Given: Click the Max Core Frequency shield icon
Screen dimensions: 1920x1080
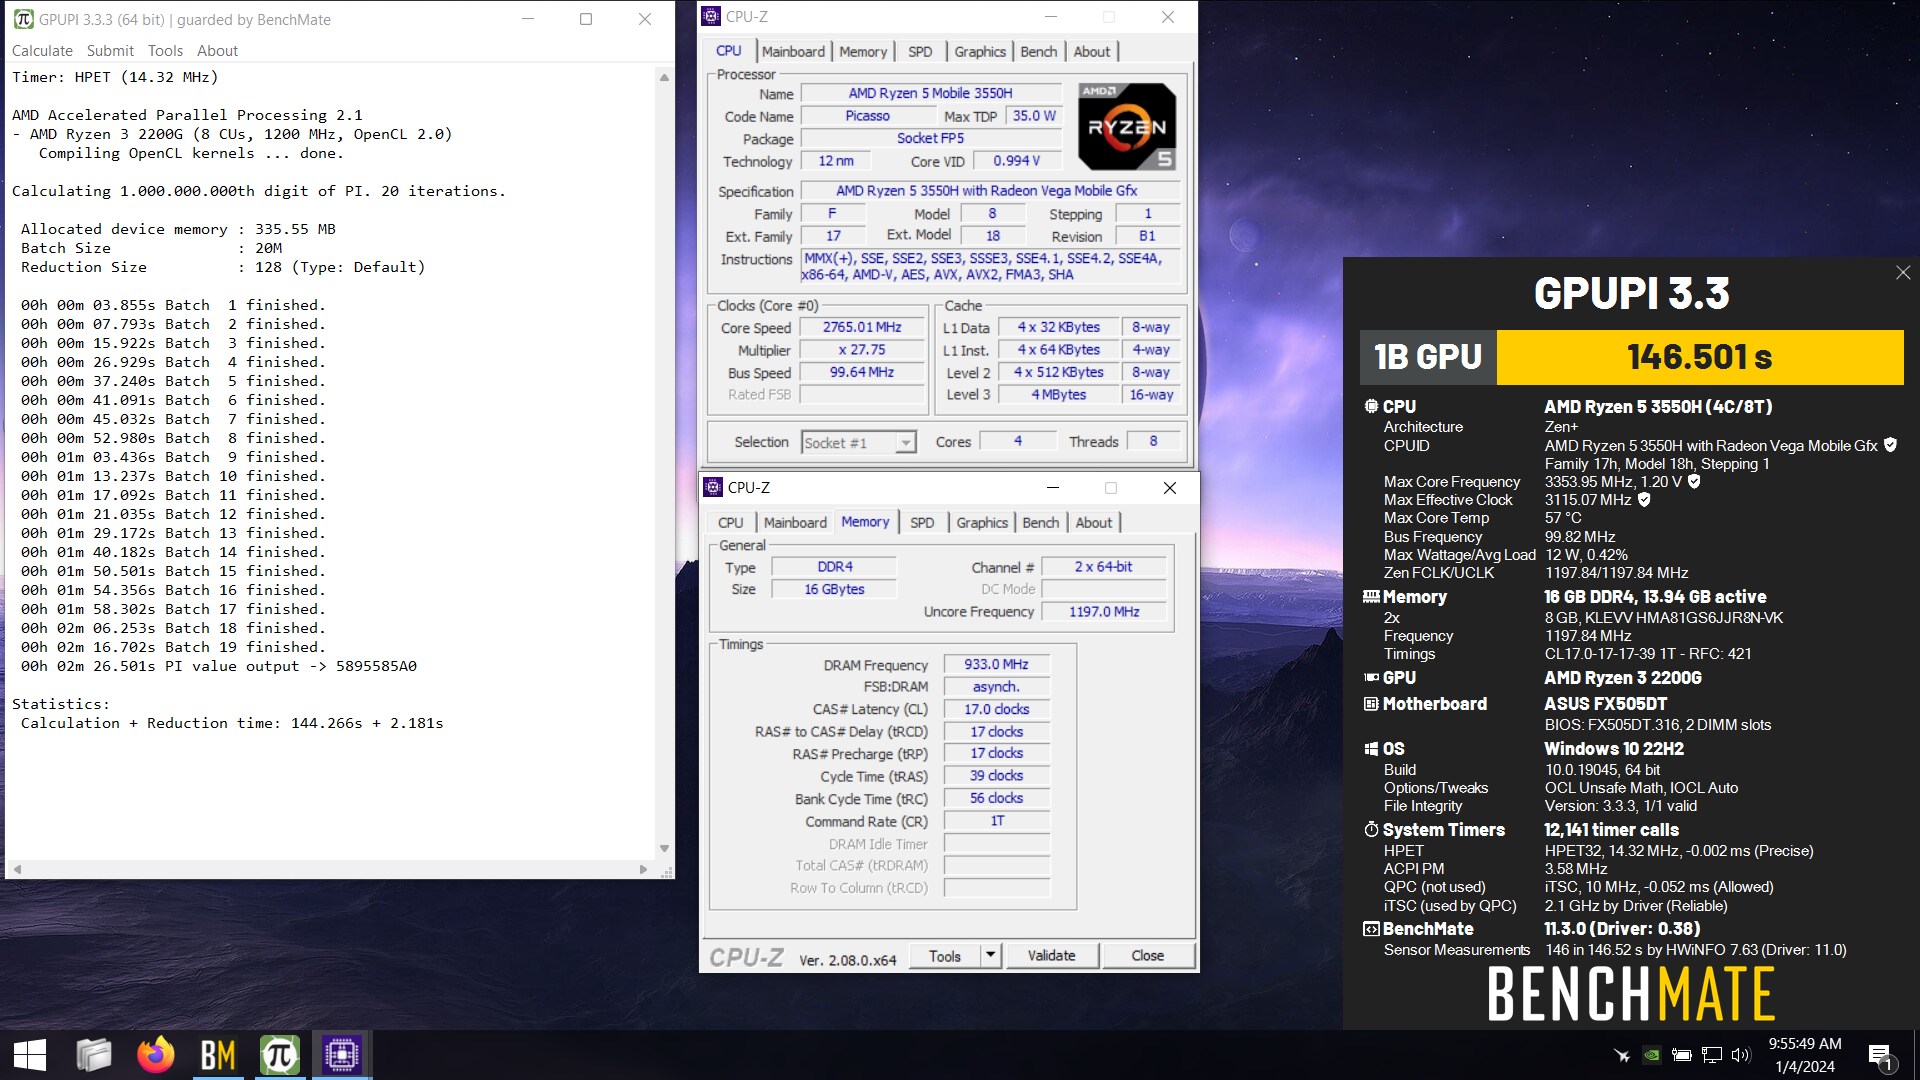Looking at the screenshot, I should tap(1694, 481).
